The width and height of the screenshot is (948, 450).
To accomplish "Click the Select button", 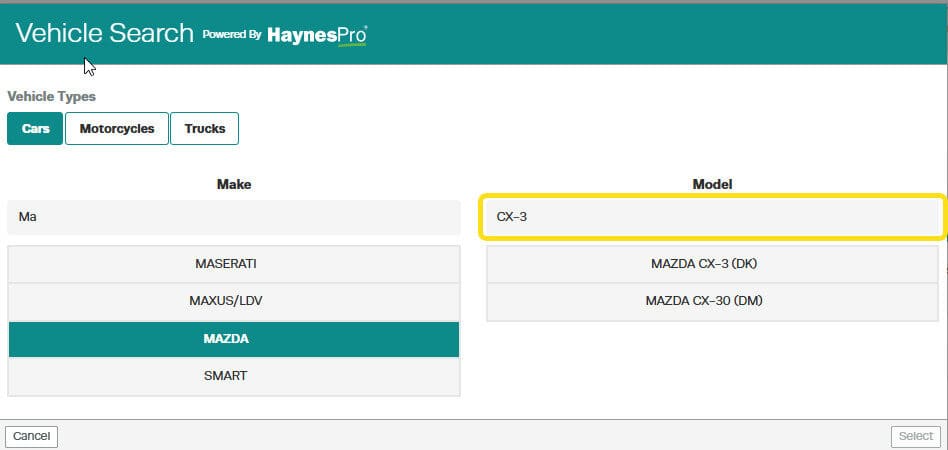I will 916,436.
